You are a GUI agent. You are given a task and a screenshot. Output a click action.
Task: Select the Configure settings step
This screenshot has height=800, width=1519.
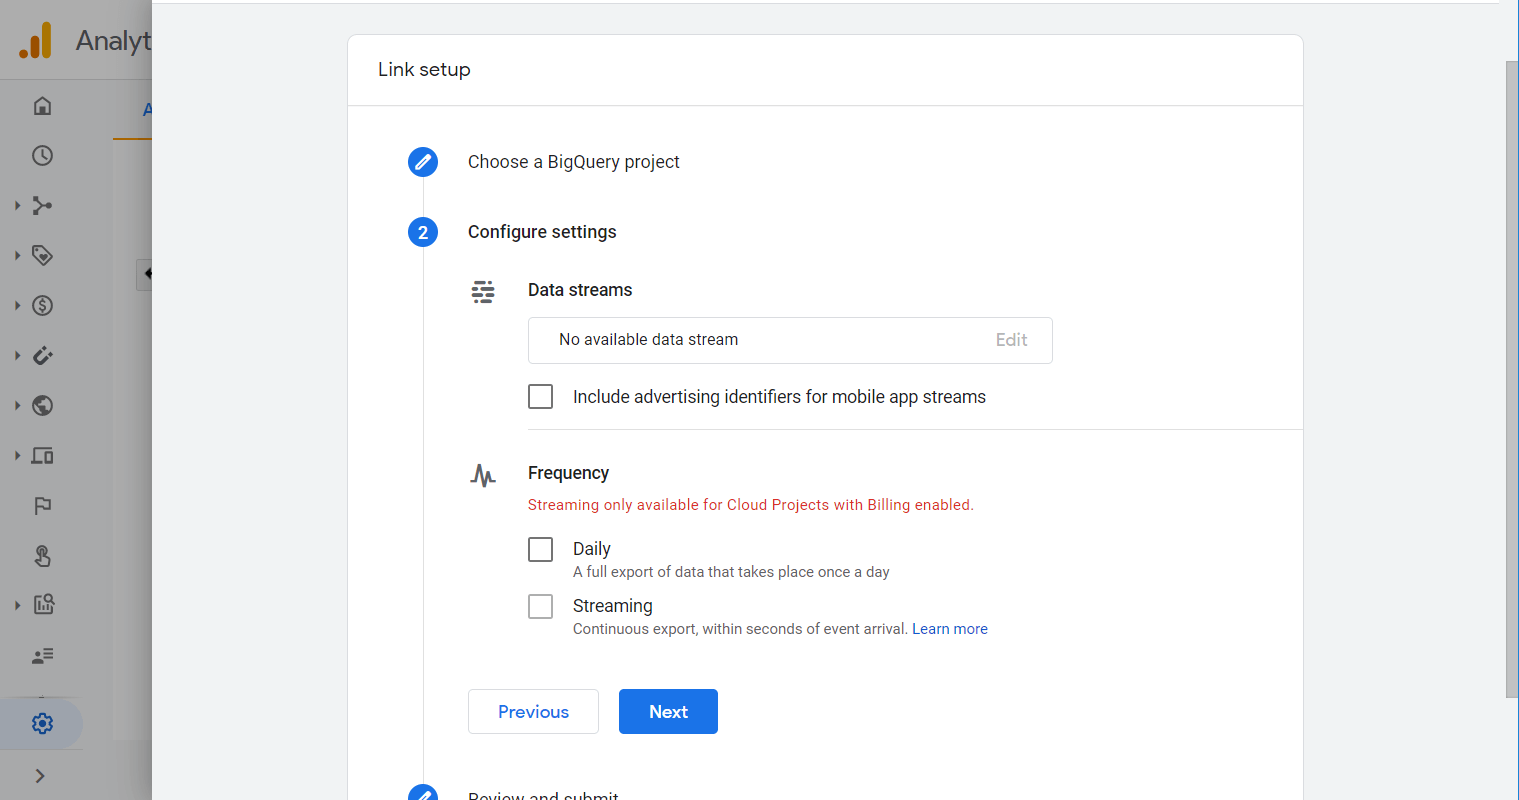pos(542,232)
